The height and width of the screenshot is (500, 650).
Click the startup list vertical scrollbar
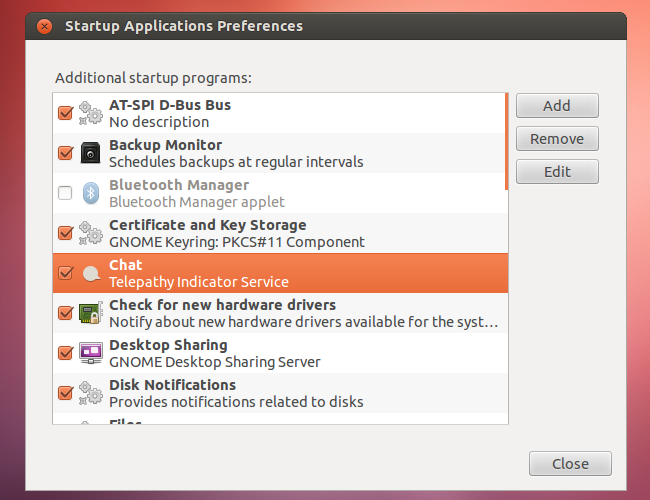click(x=506, y=141)
